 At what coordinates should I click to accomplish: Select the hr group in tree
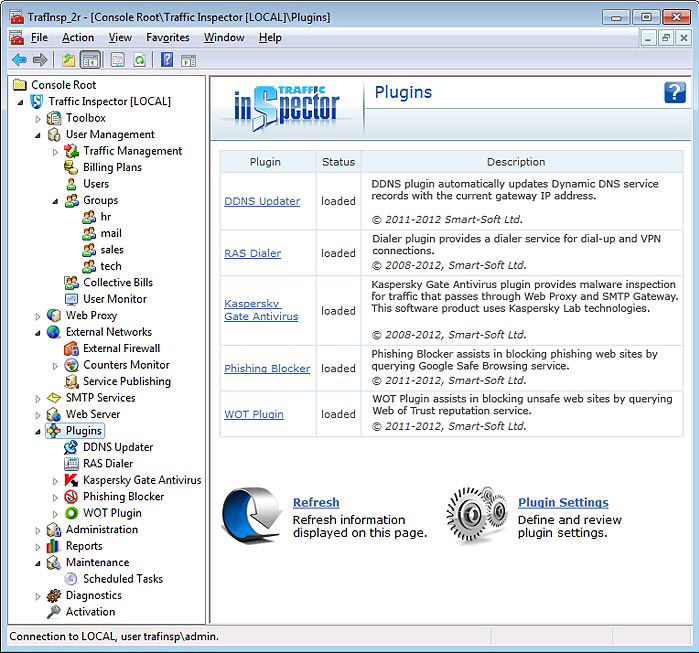pos(106,217)
